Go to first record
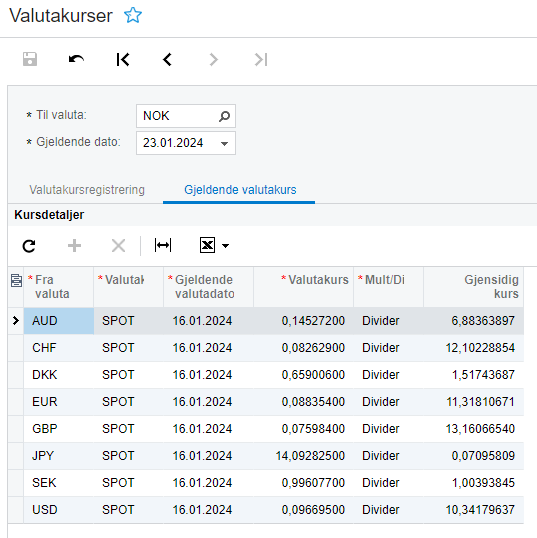Image resolution: width=537 pixels, height=538 pixels. pyautogui.click(x=122, y=59)
